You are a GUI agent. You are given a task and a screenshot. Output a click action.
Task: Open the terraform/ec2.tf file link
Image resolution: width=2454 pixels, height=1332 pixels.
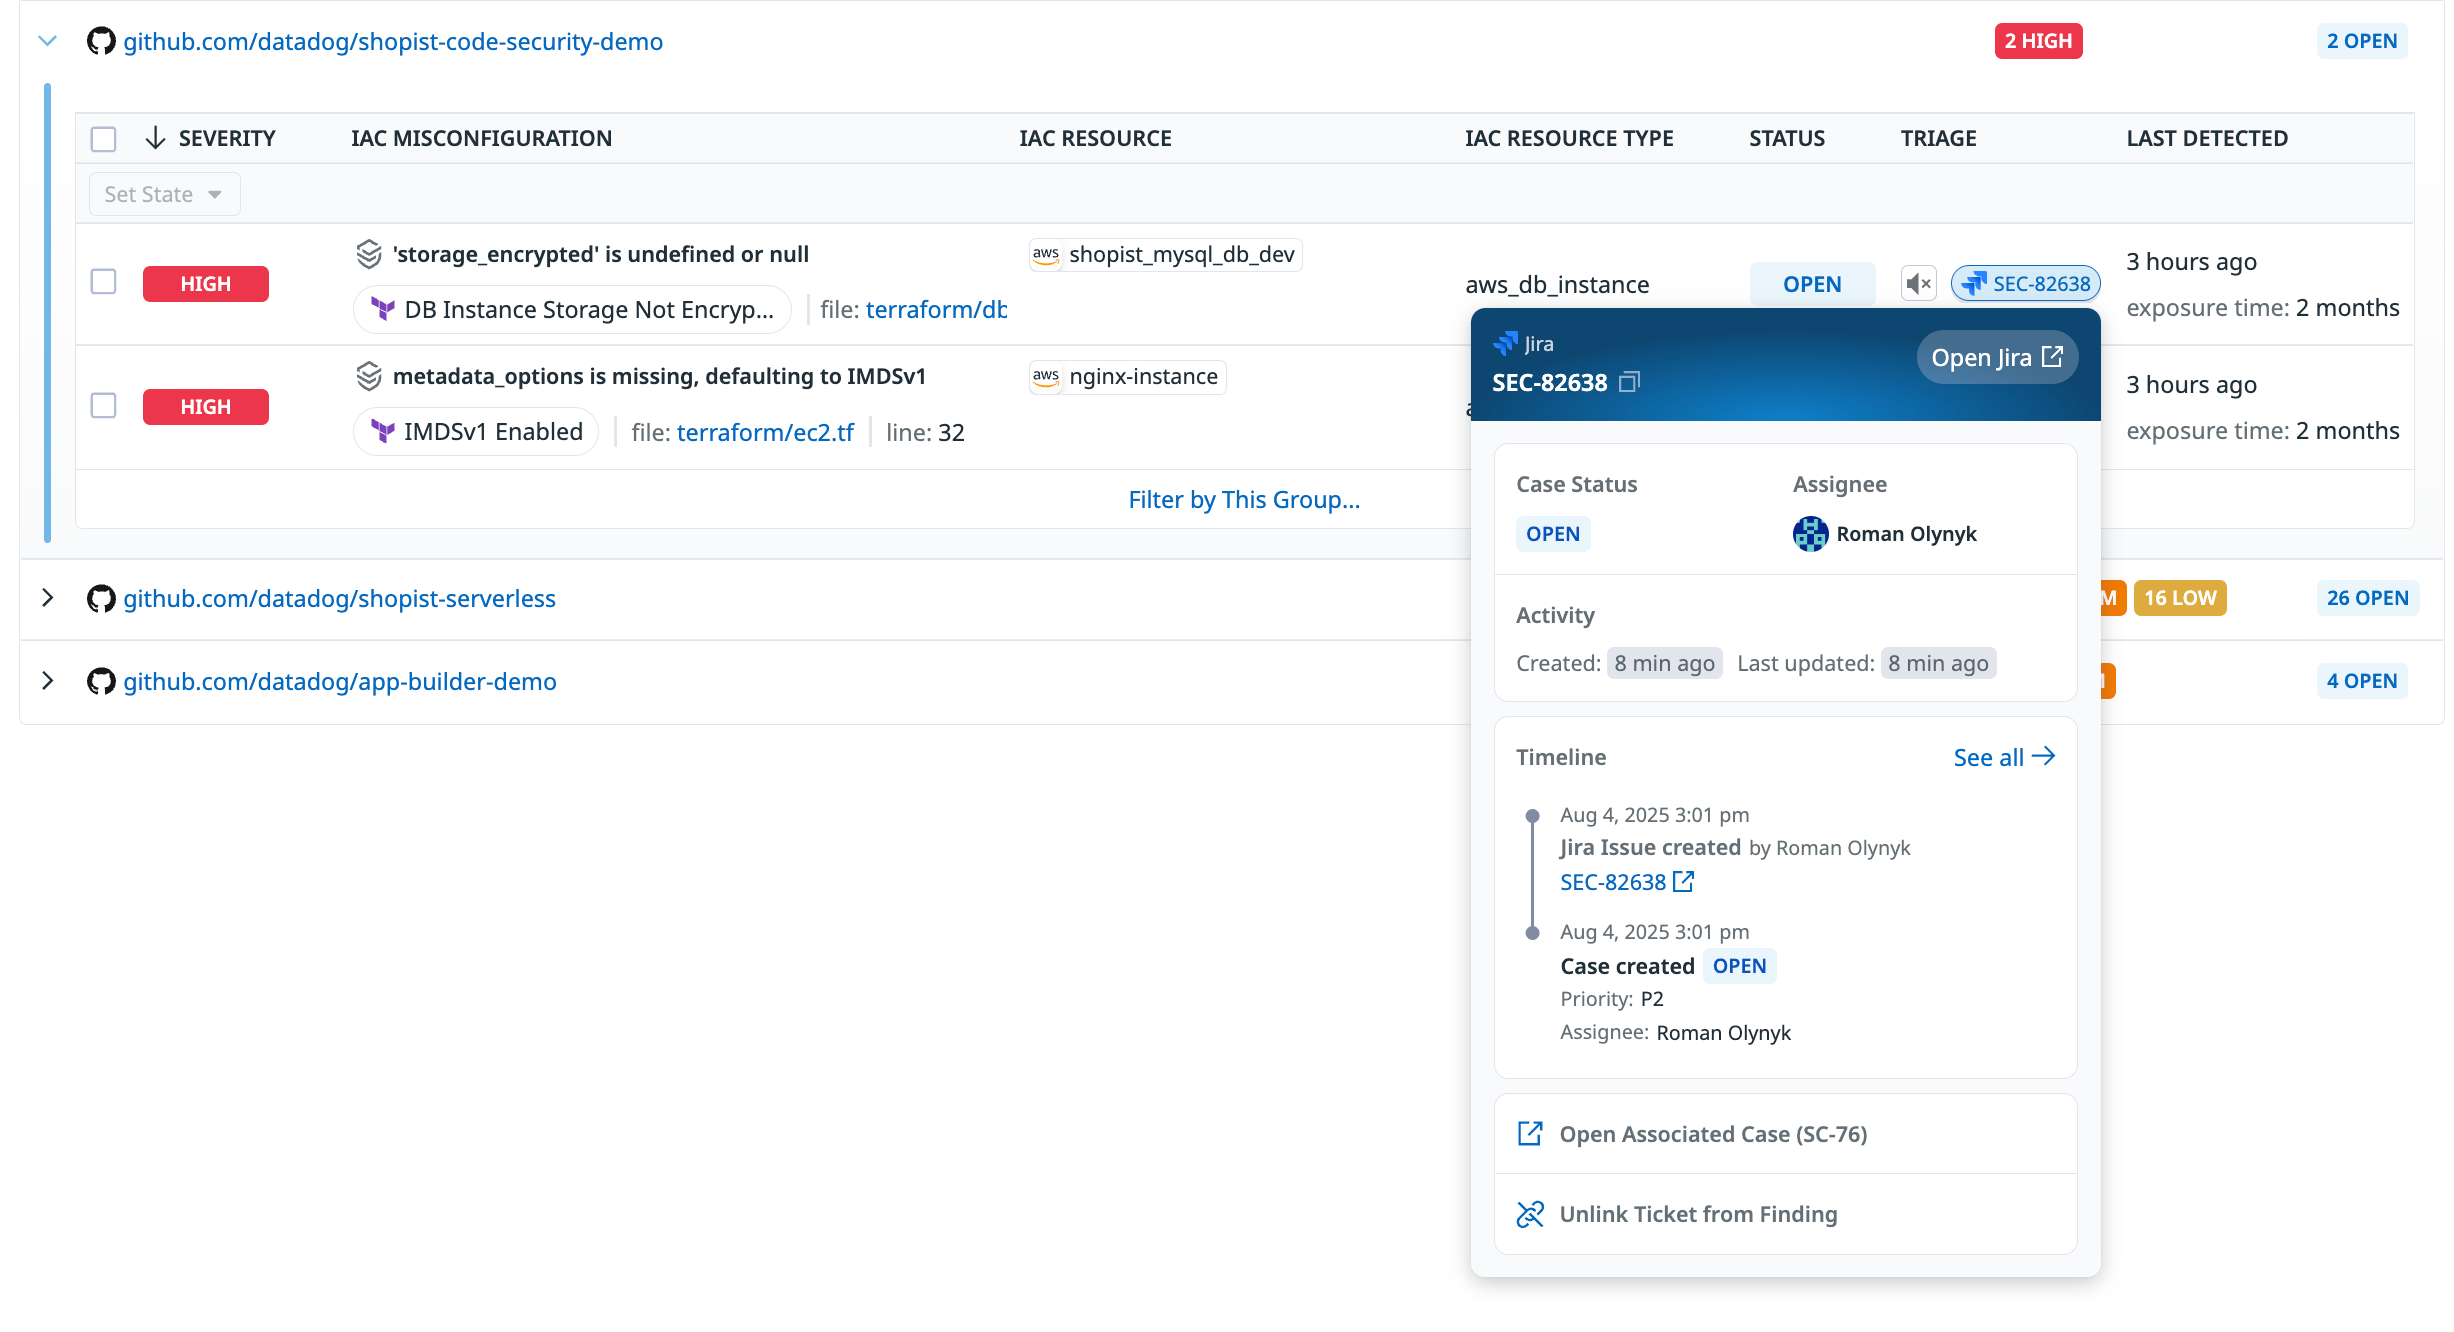(765, 431)
